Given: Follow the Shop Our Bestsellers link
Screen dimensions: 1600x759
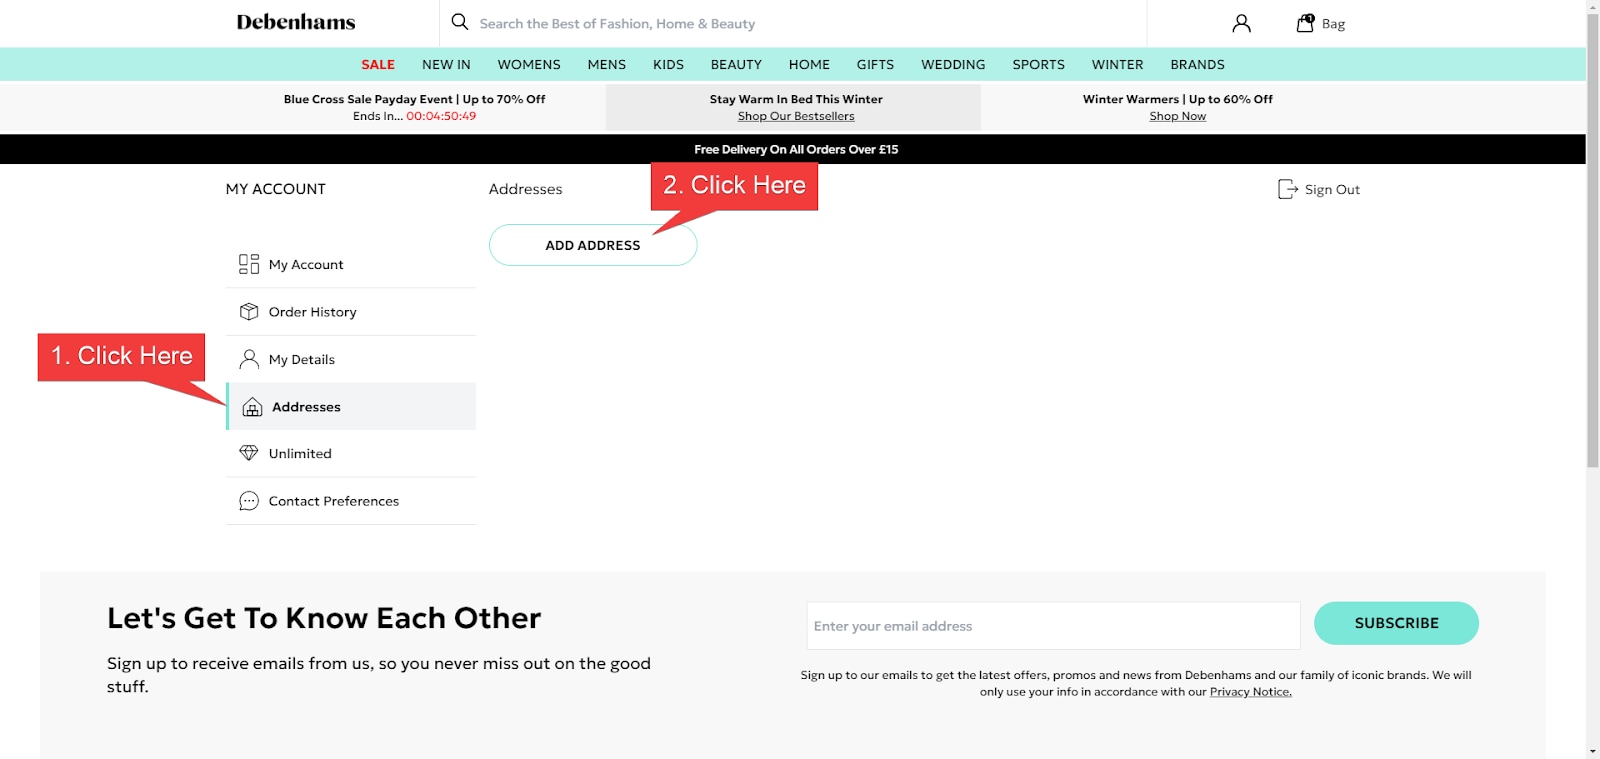Looking at the screenshot, I should point(796,116).
